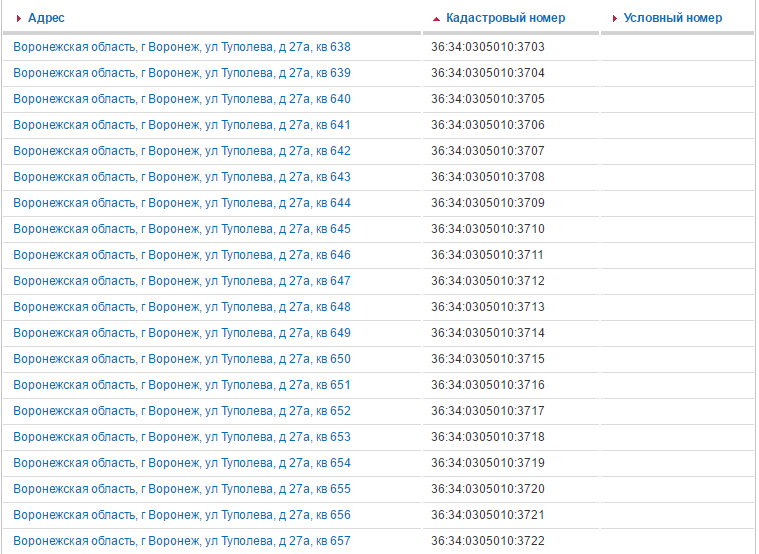Sort table by Адрес column header
This screenshot has width=759, height=554.
coord(46,18)
